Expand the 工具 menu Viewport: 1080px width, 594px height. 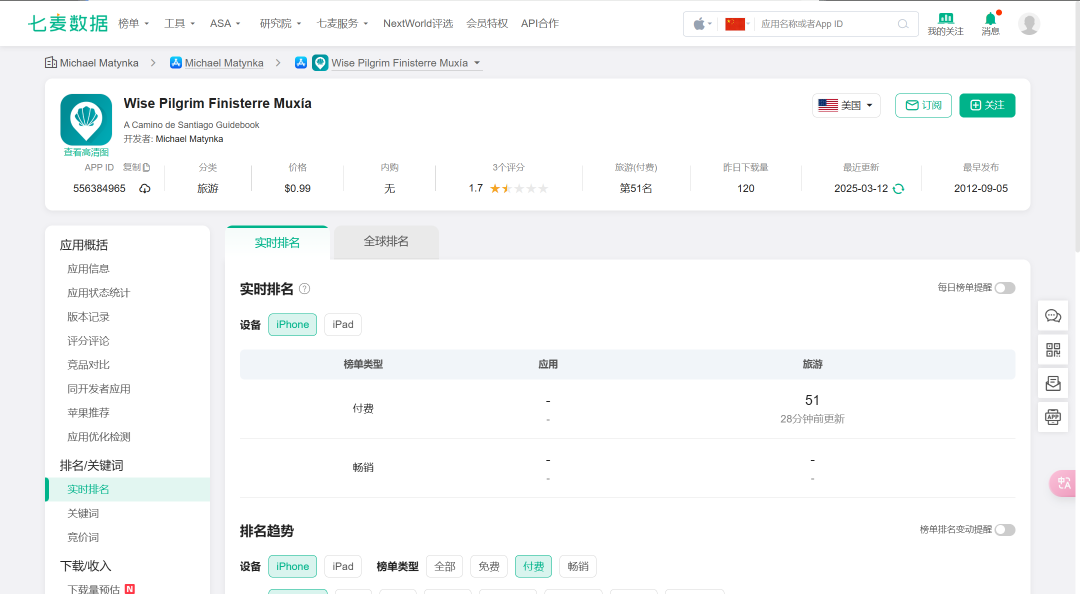point(180,23)
